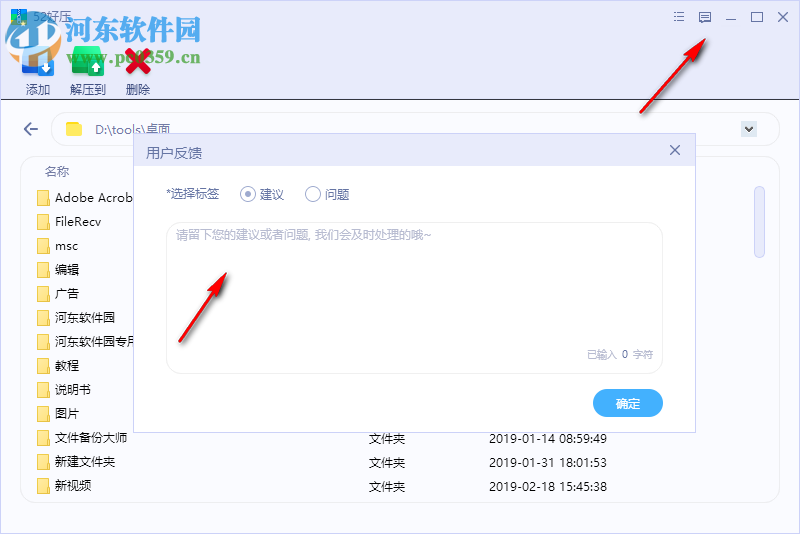Open the feedback chat icon in title bar
Viewport: 800px width, 534px height.
[705, 17]
